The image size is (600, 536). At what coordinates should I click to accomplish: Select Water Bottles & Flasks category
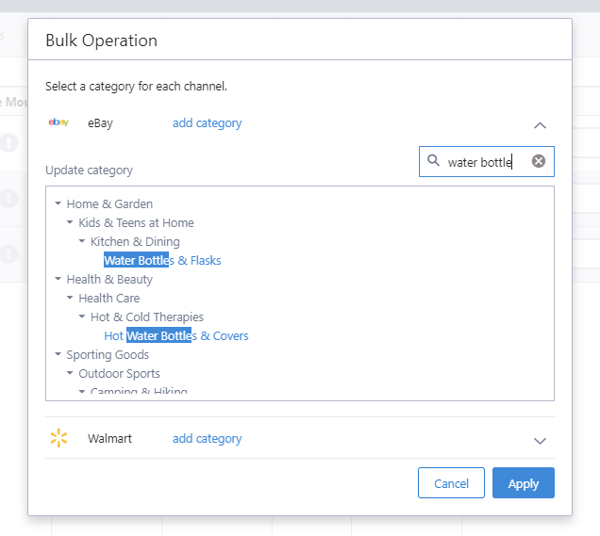(x=162, y=261)
